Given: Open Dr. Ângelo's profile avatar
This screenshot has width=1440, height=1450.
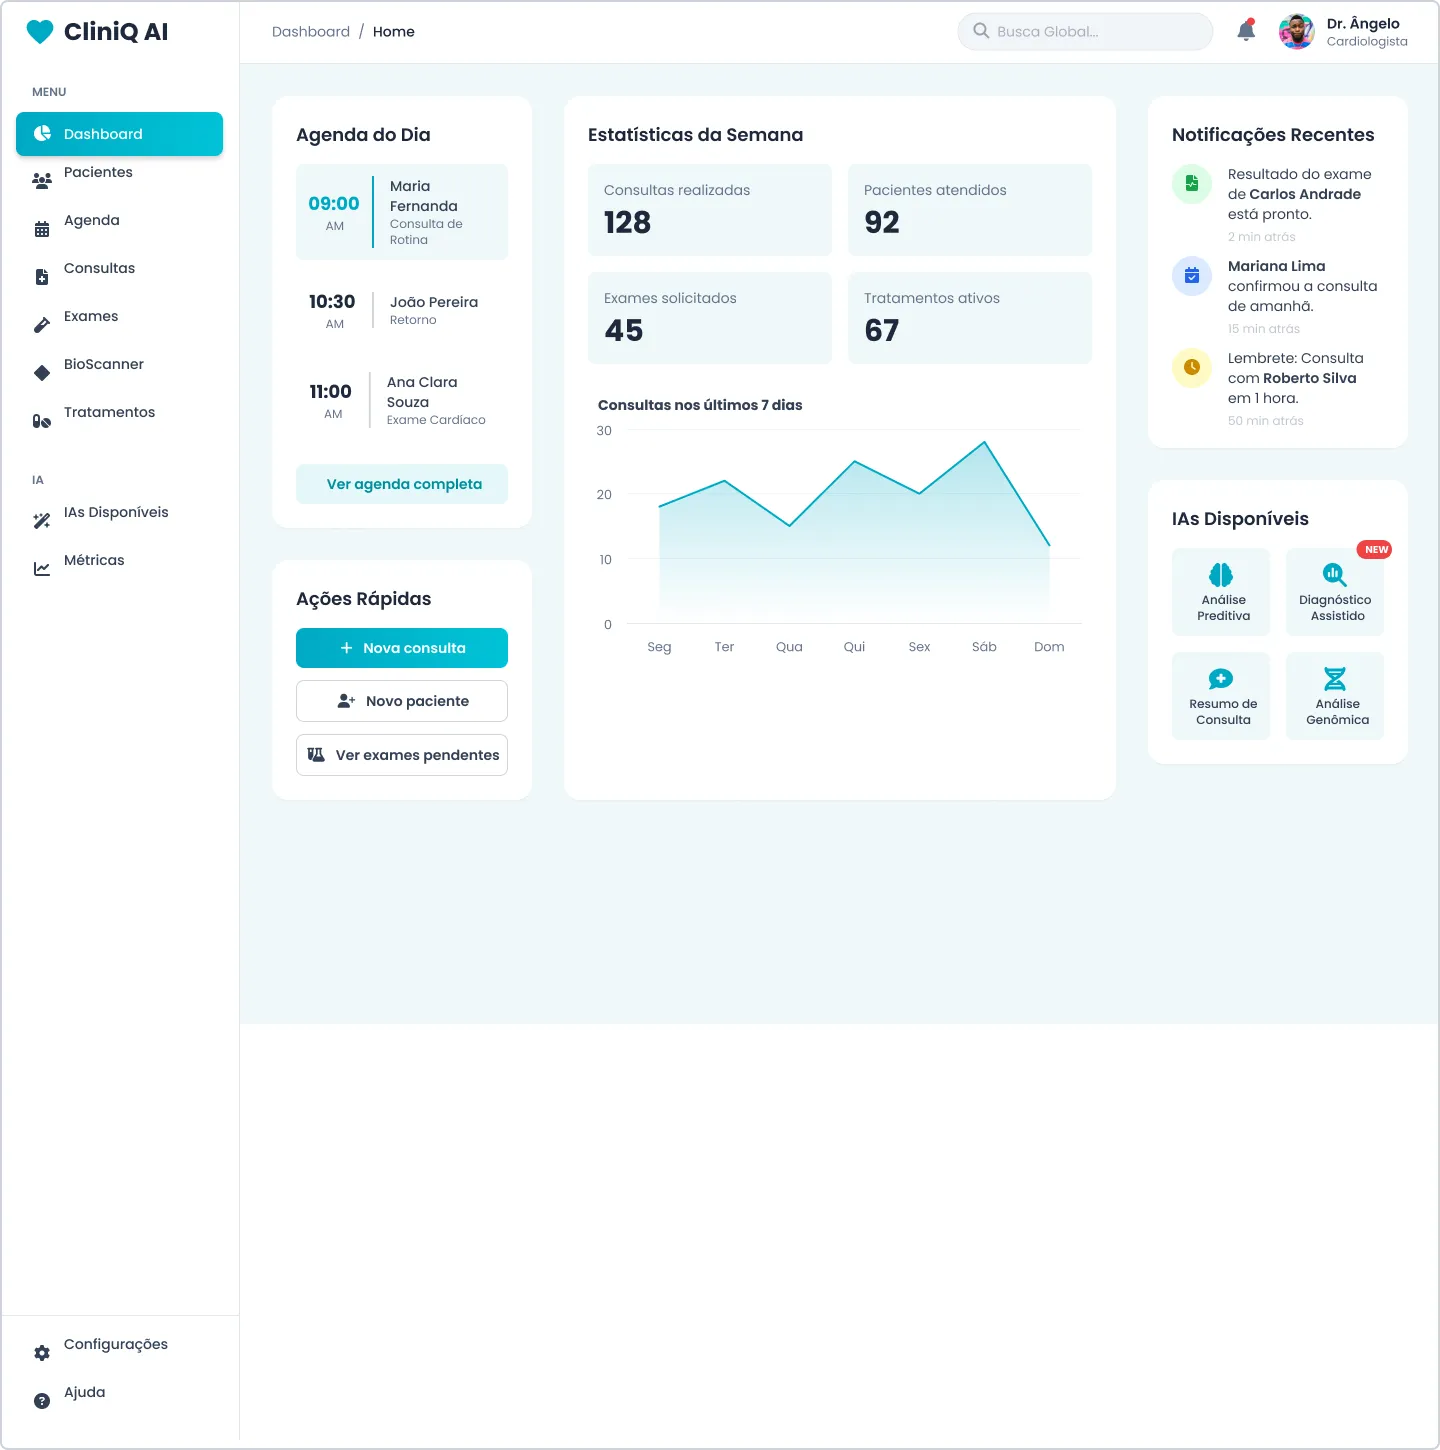Looking at the screenshot, I should click(x=1296, y=32).
